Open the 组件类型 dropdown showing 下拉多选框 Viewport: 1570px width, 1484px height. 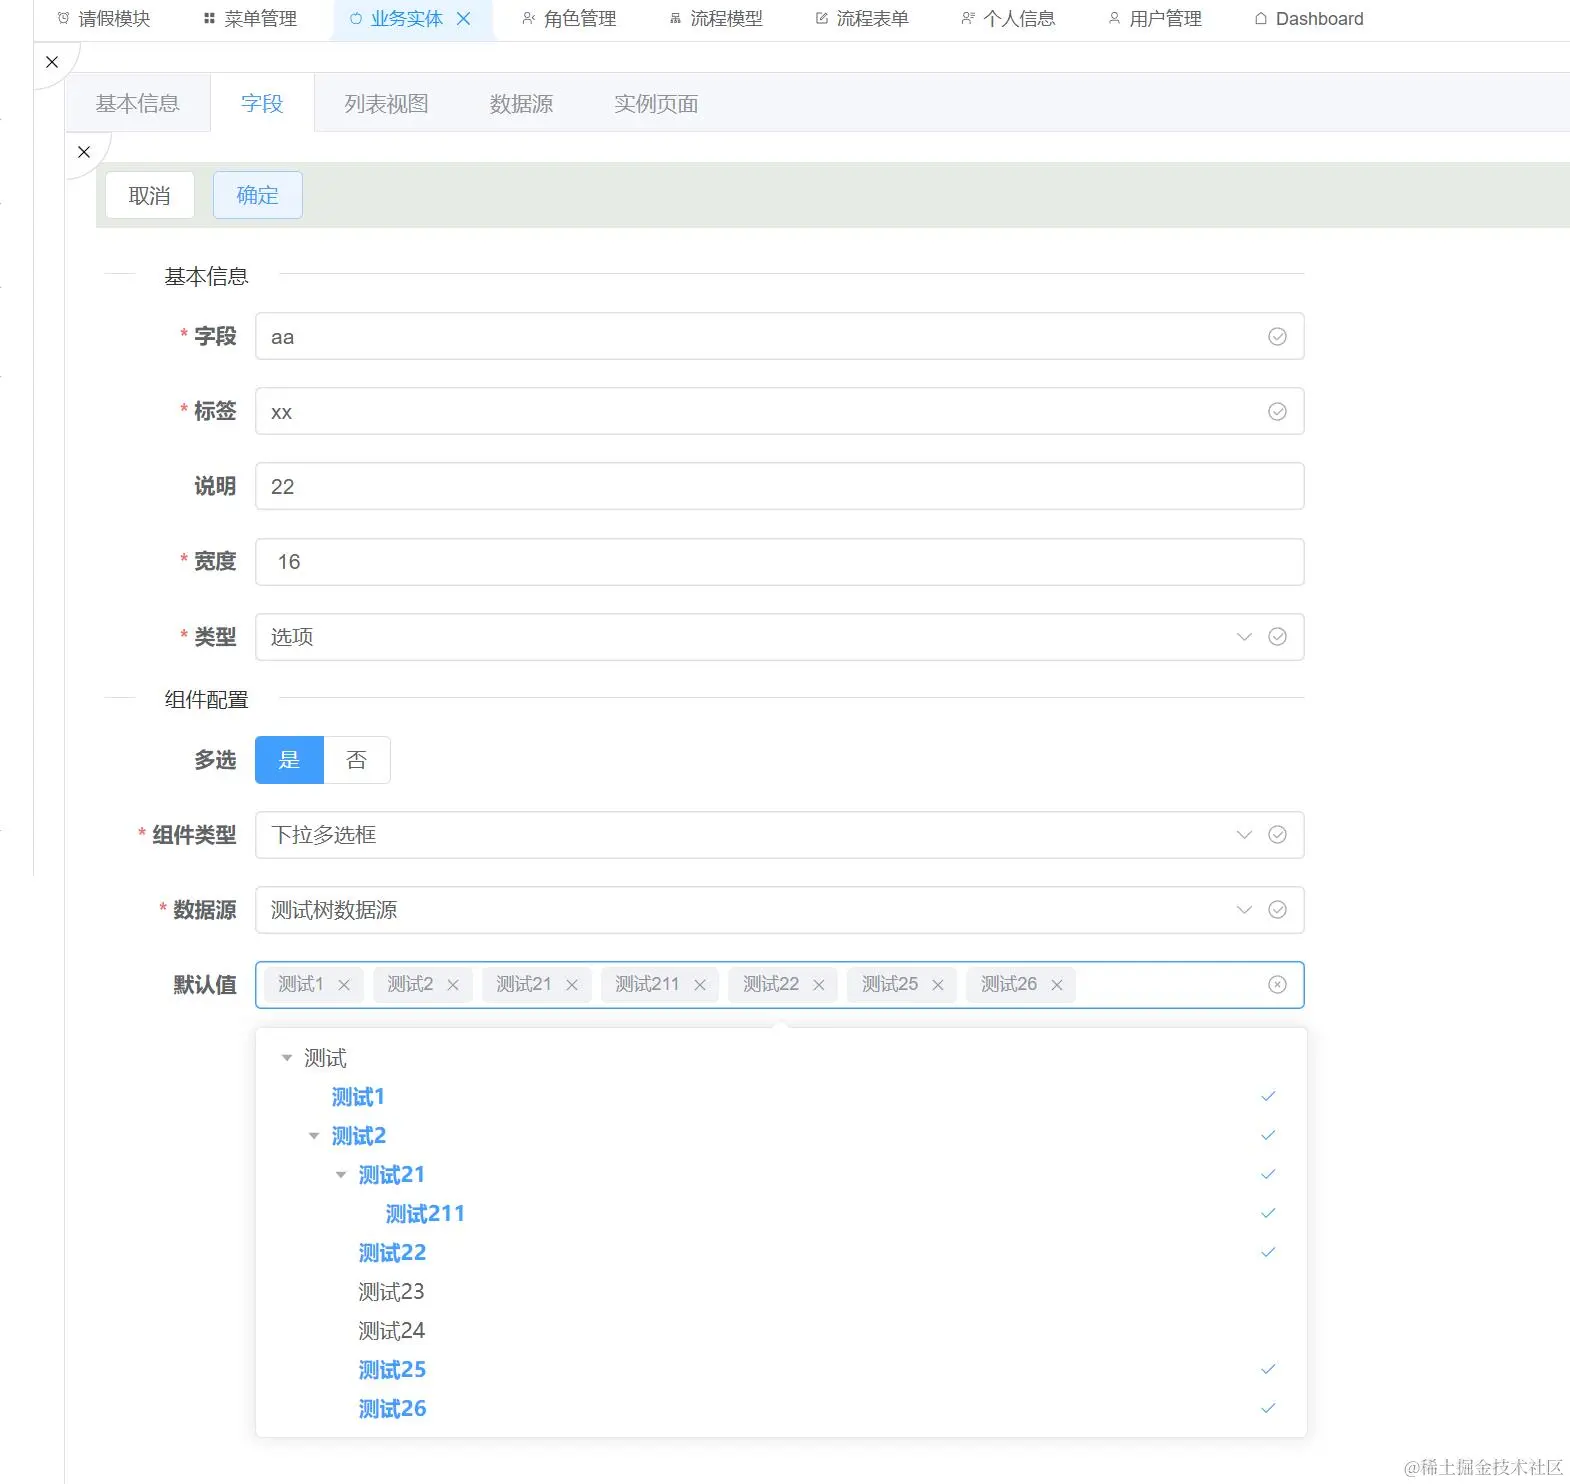[779, 835]
